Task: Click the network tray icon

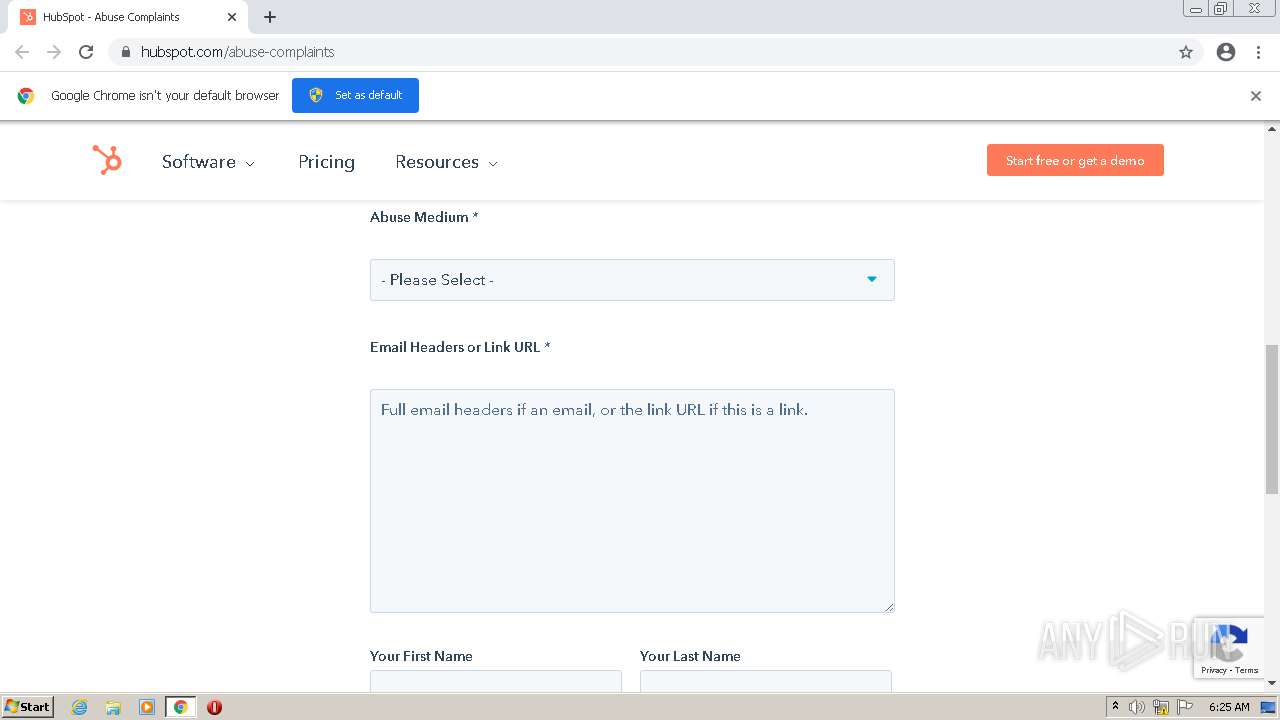Action: click(x=1161, y=707)
